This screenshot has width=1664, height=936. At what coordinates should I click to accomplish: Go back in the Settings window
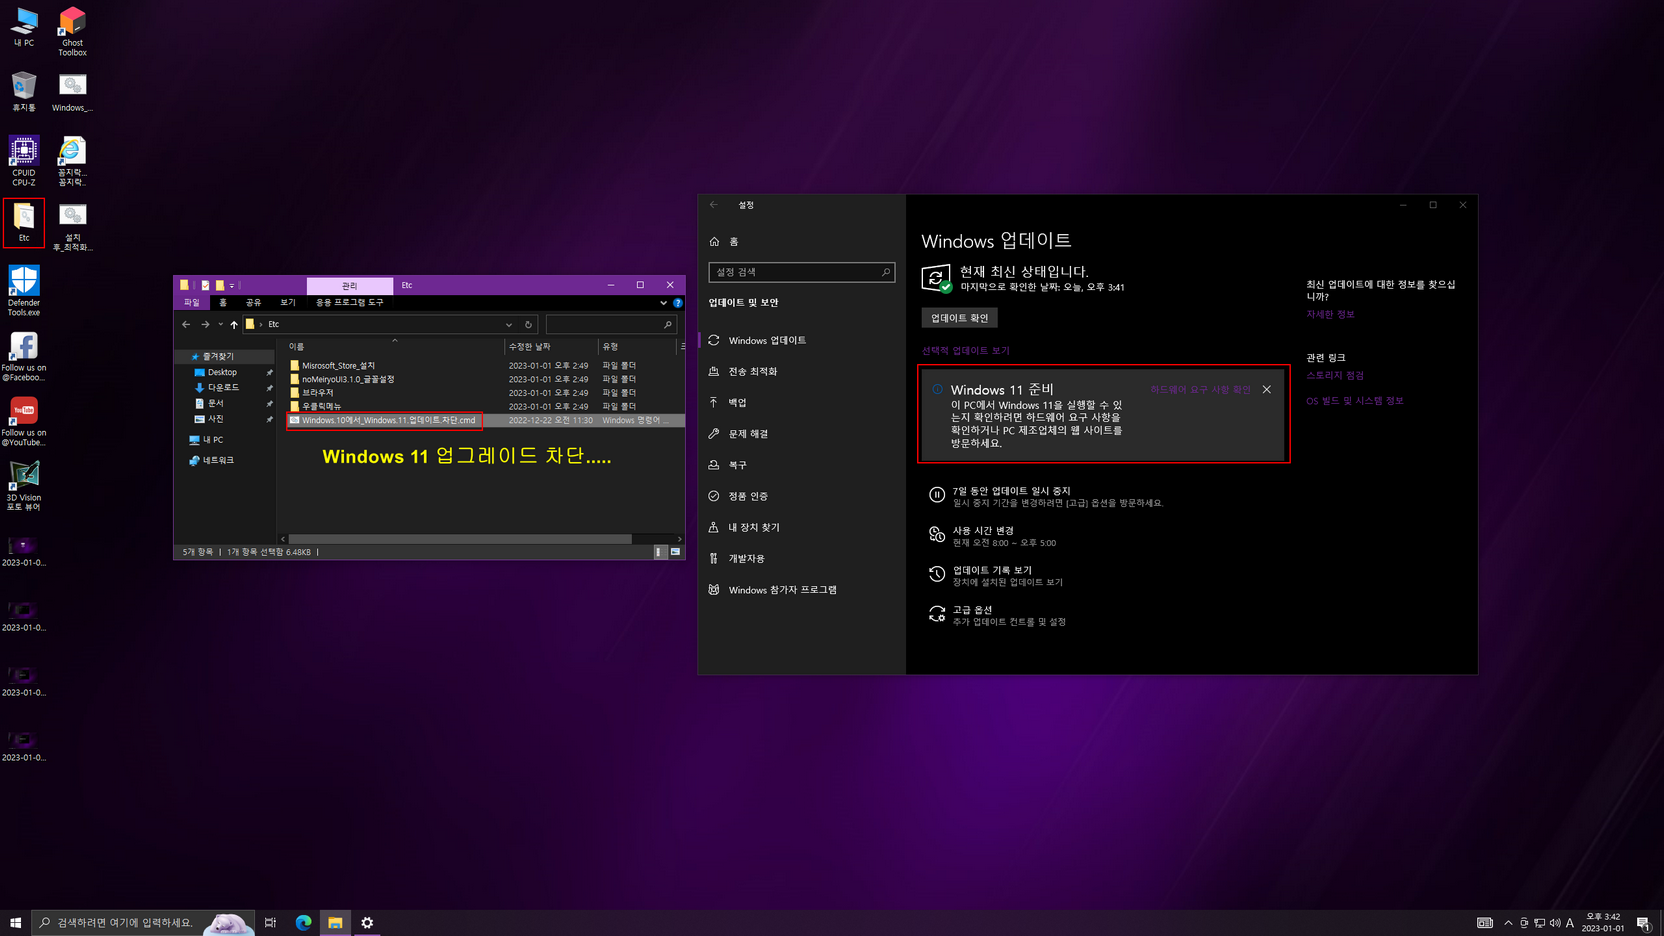coord(714,205)
